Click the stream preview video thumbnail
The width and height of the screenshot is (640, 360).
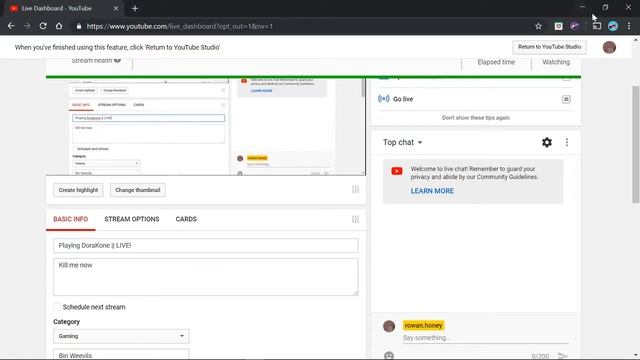[x=206, y=127]
